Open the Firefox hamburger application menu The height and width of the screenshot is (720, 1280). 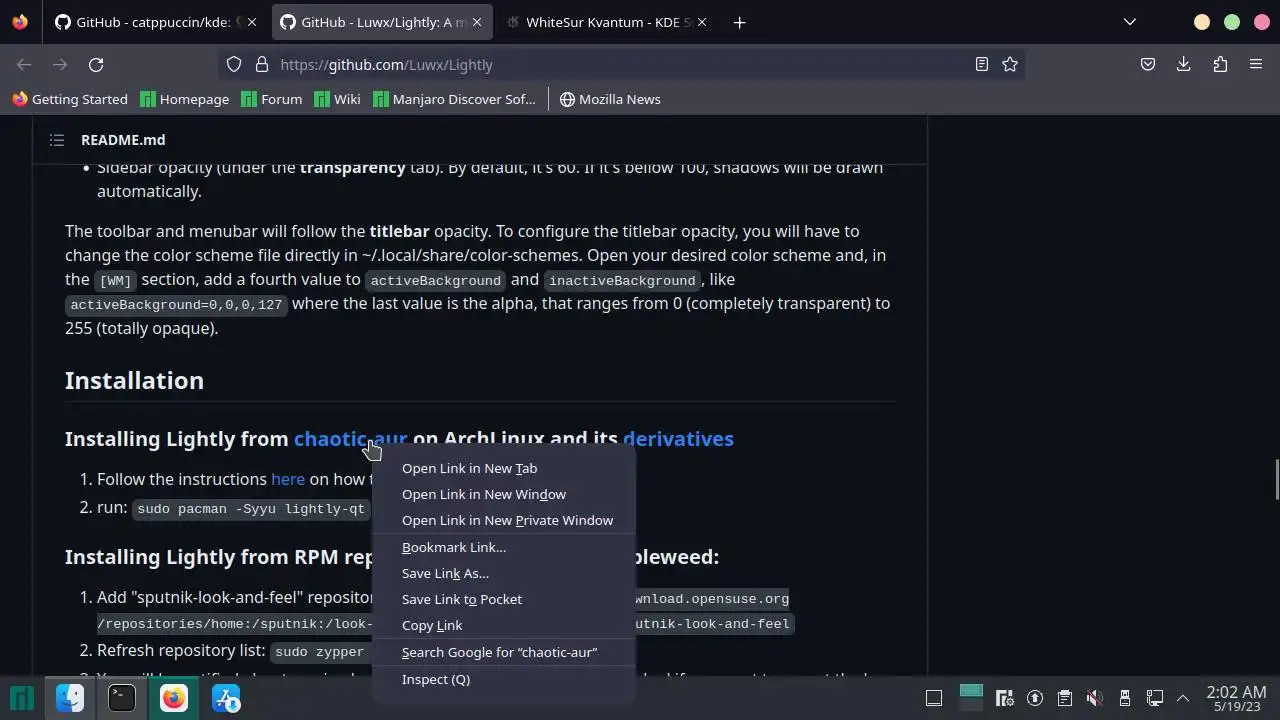(1256, 64)
